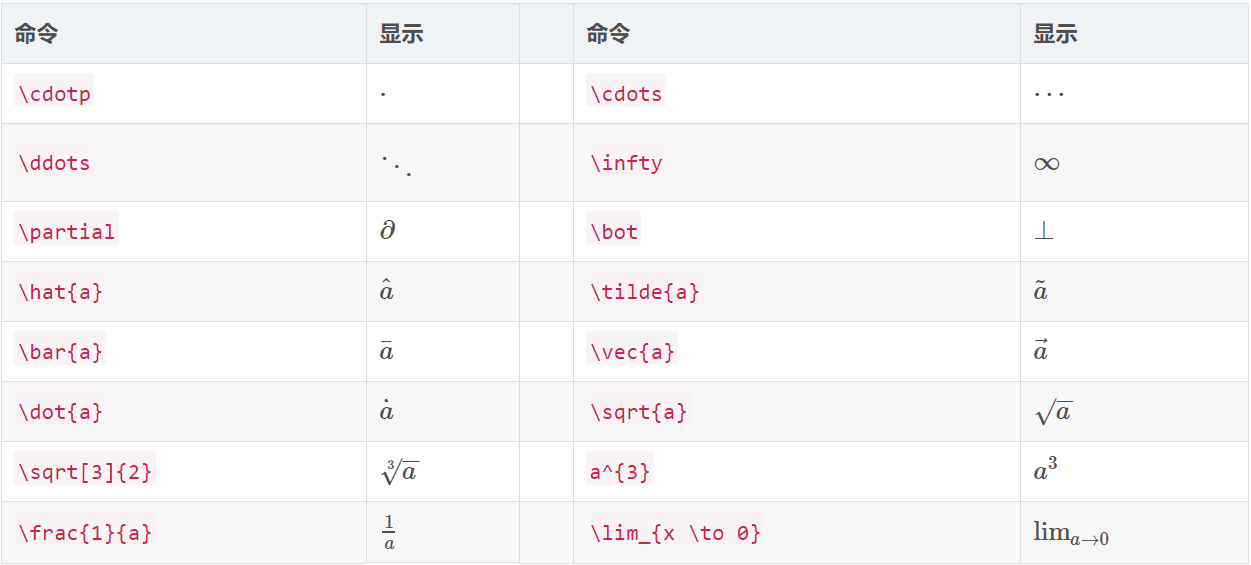Click the first 命令 column header
This screenshot has width=1251, height=565.
(x=36, y=34)
